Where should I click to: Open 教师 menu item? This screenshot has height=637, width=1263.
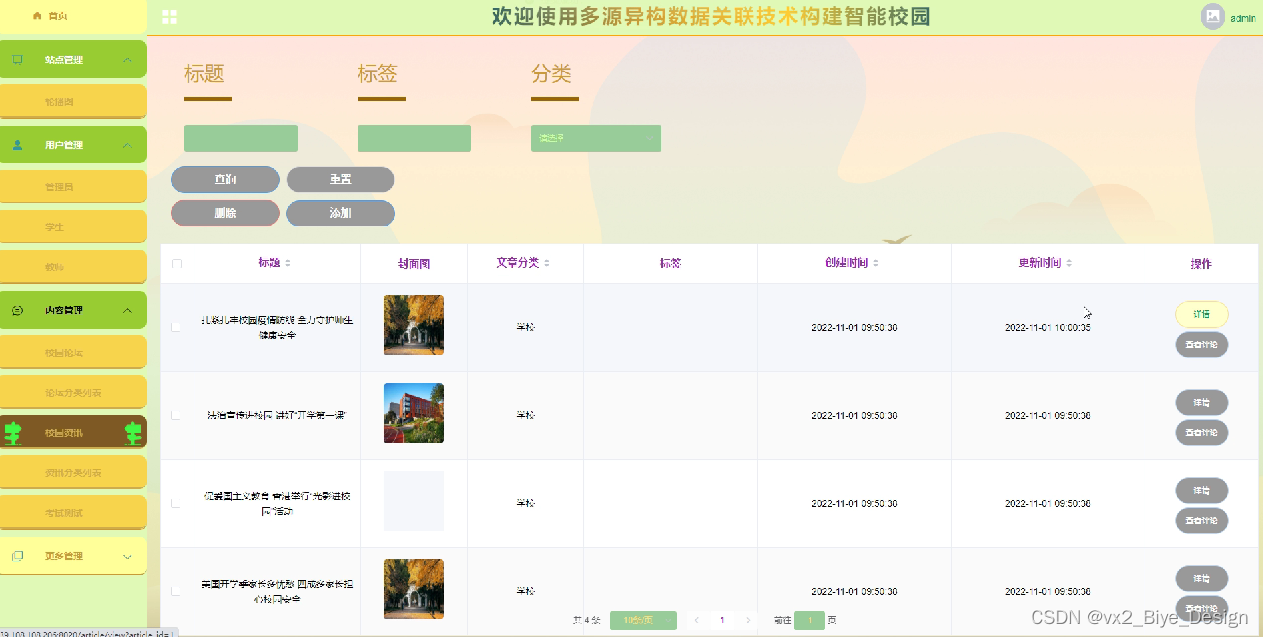pyautogui.click(x=73, y=267)
